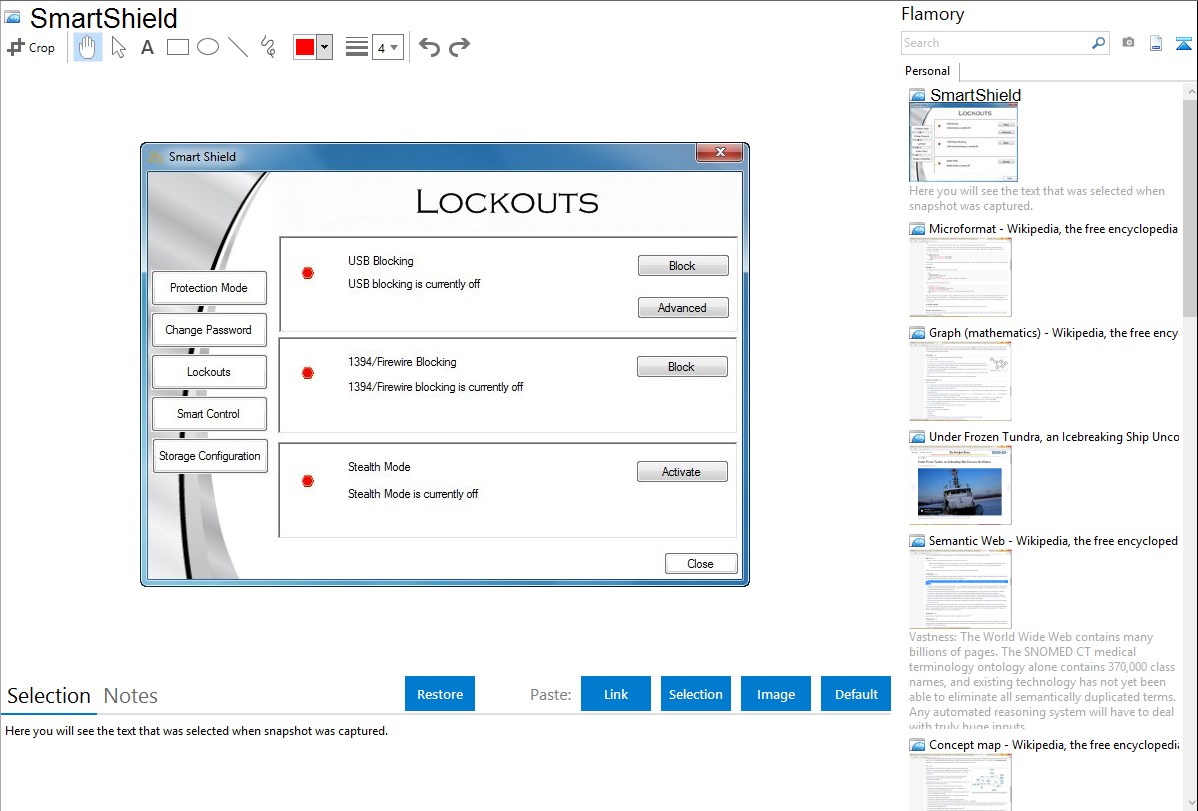This screenshot has height=811, width=1198.
Task: Click the SmartShield app icon in header
Action: pos(13,18)
